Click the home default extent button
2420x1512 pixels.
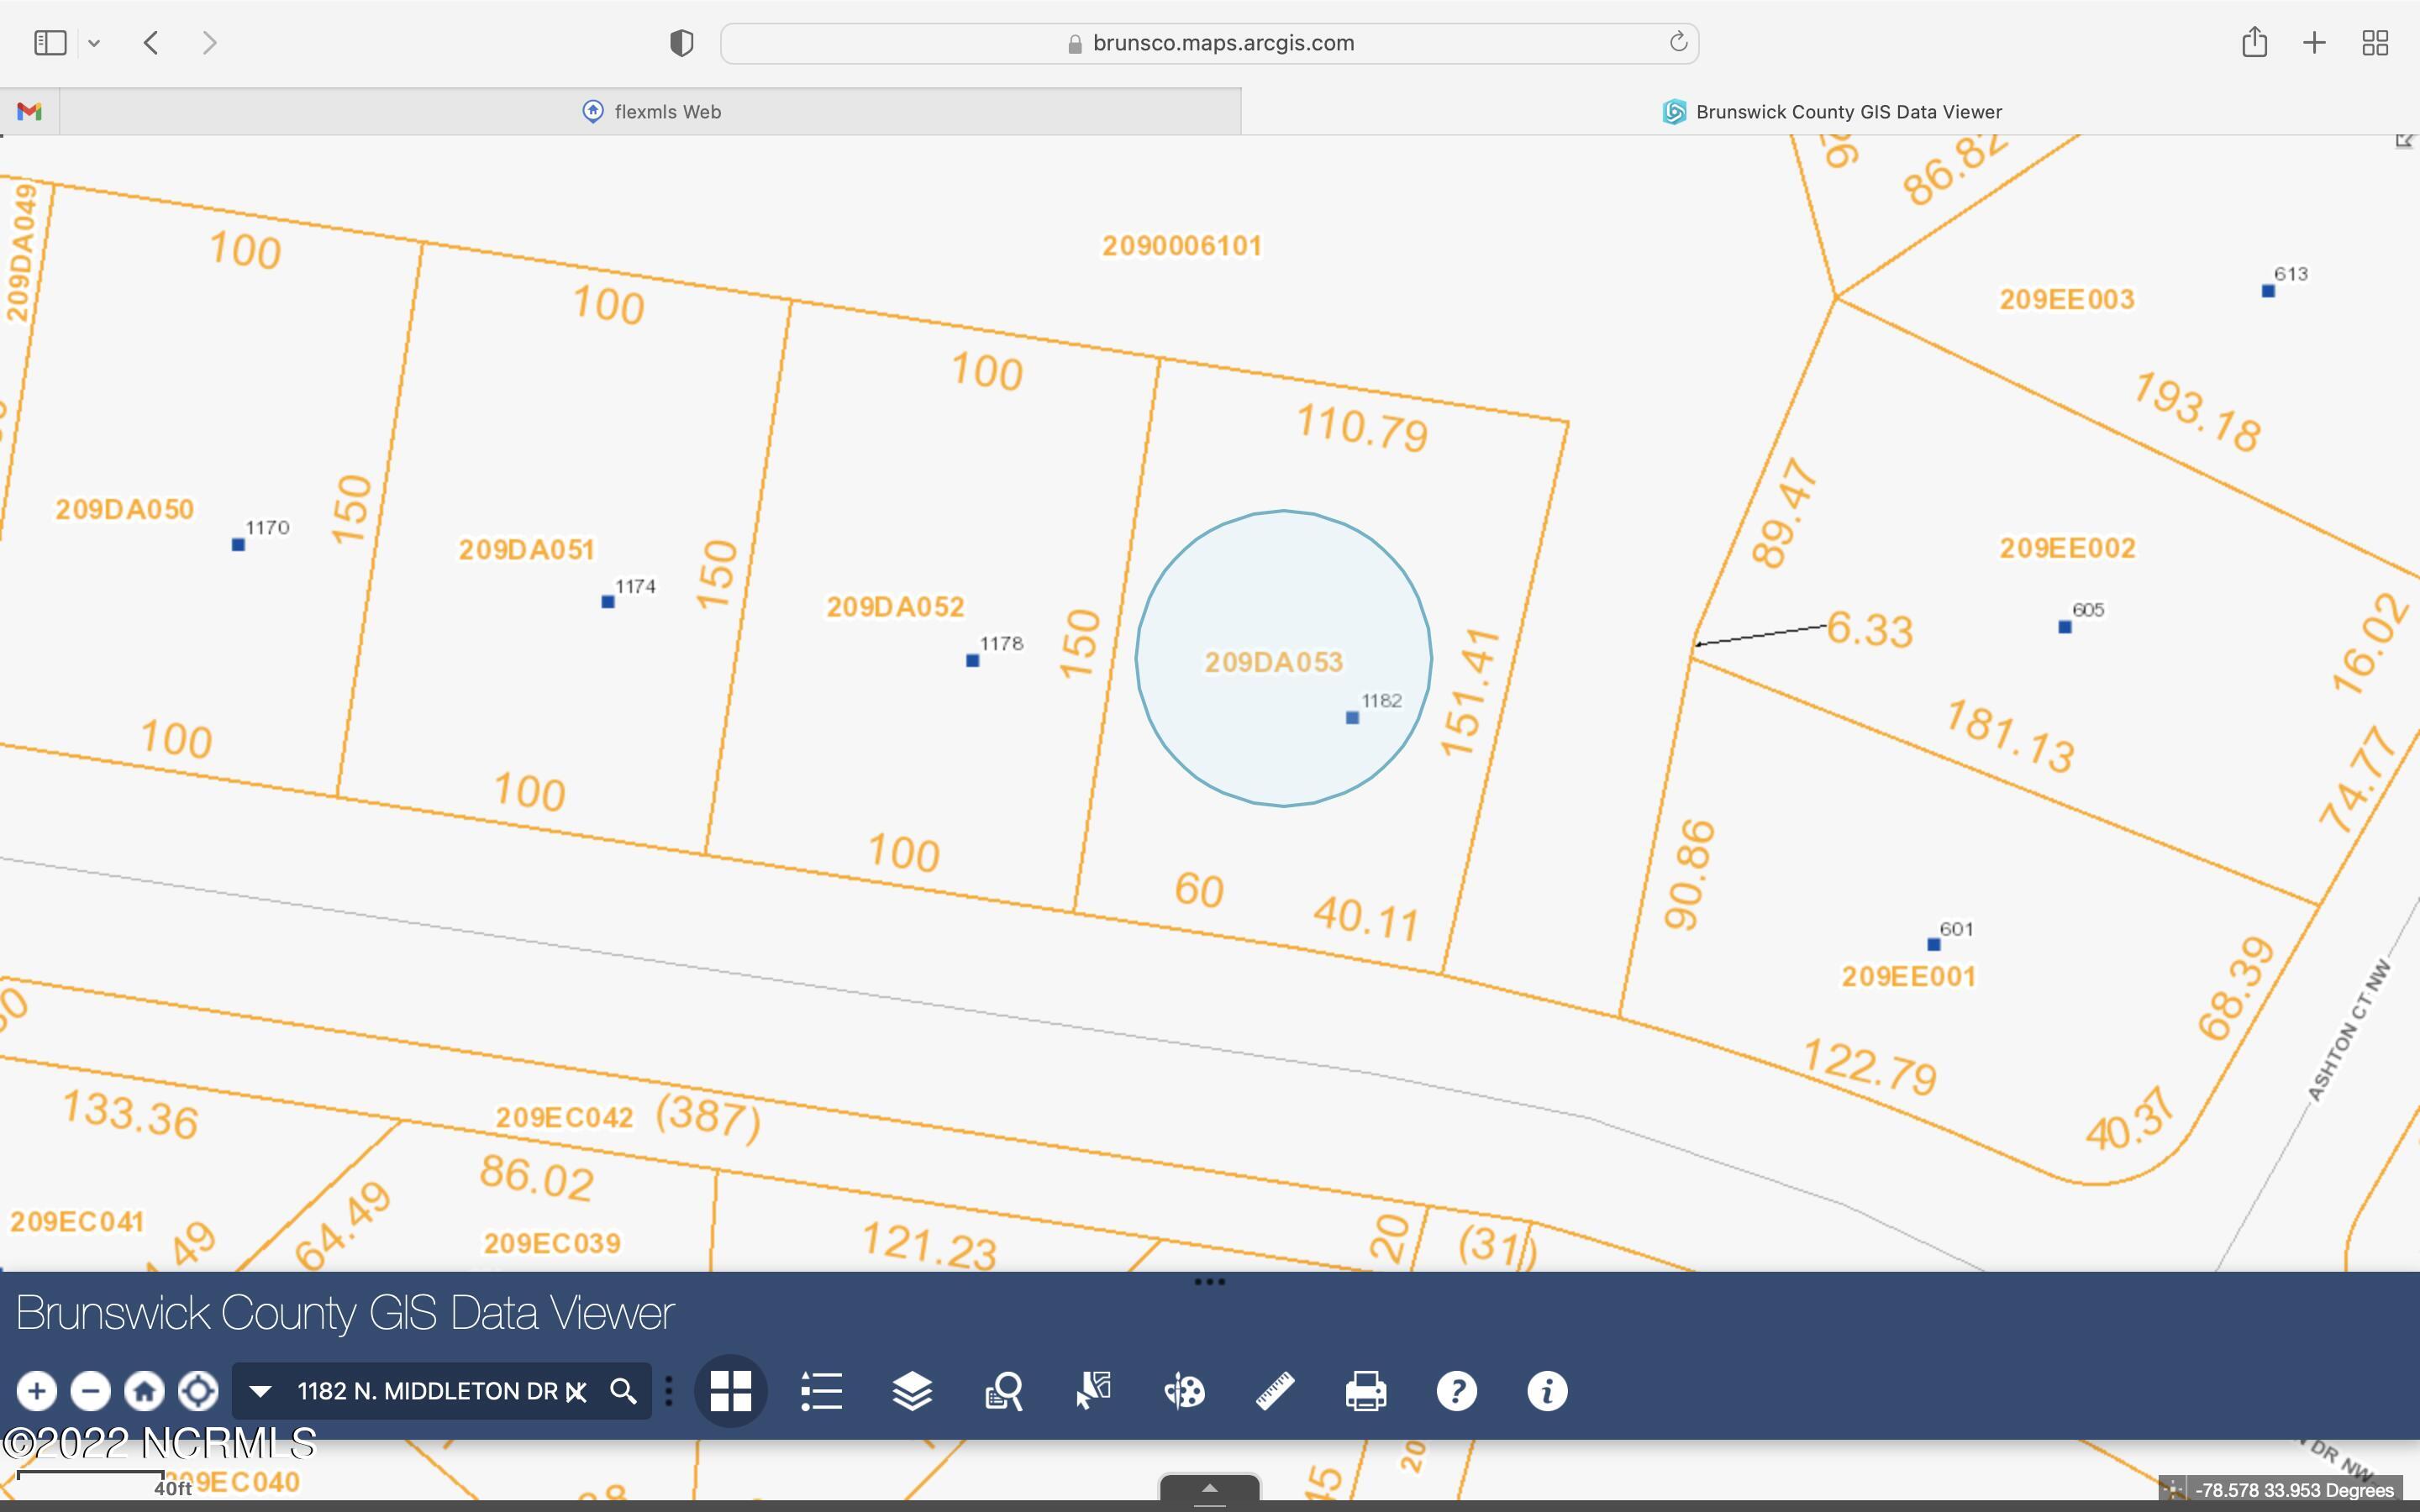tap(144, 1391)
